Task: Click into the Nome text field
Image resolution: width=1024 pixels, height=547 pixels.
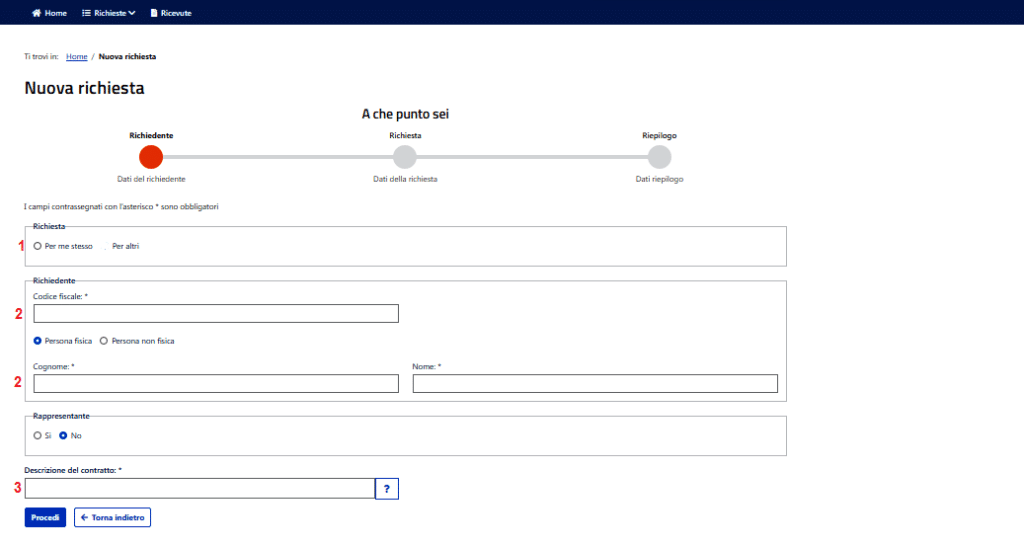Action: (x=595, y=383)
